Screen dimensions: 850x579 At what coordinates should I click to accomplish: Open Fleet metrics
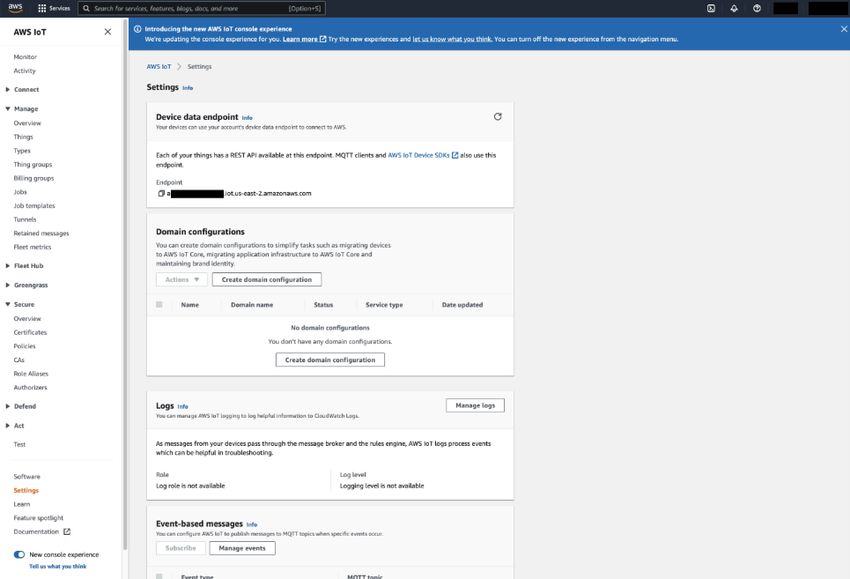point(33,247)
